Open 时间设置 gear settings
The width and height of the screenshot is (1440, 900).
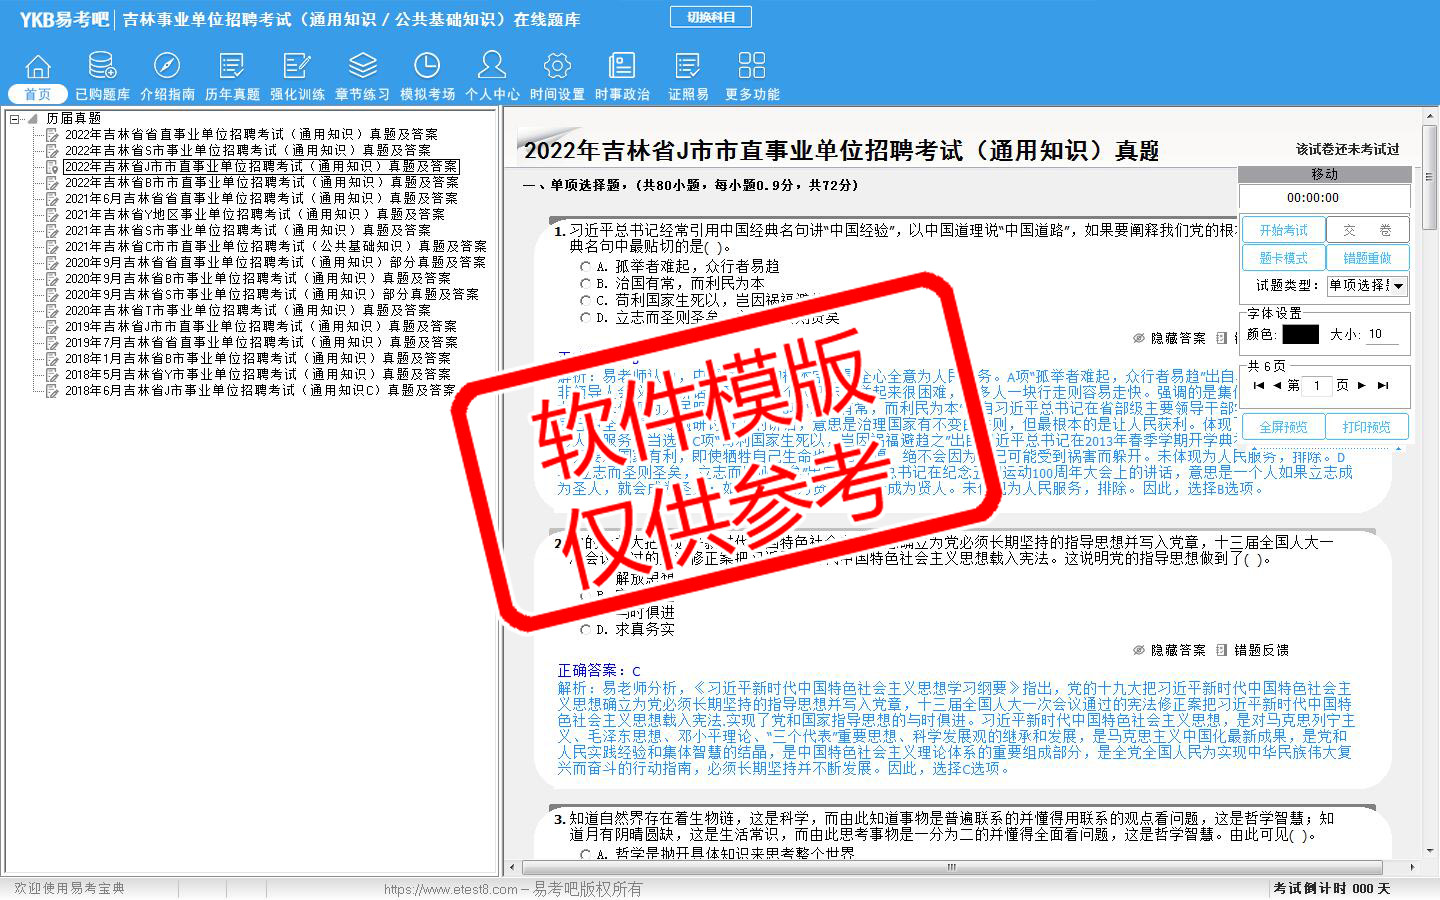click(557, 76)
